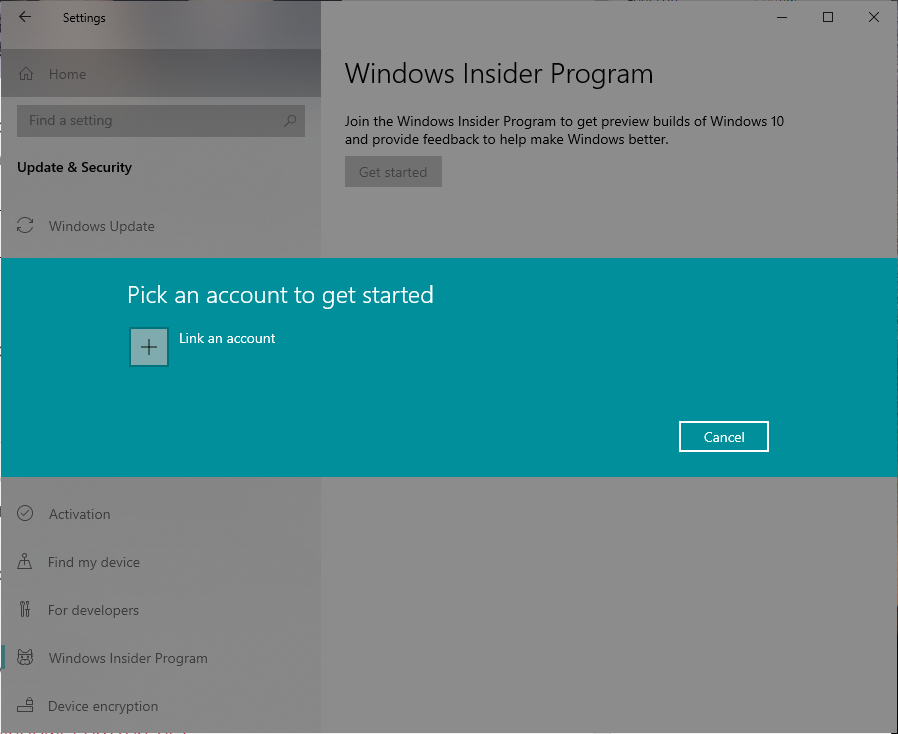This screenshot has width=898, height=734.
Task: Click the Activation checkmark circle icon
Action: click(x=26, y=514)
